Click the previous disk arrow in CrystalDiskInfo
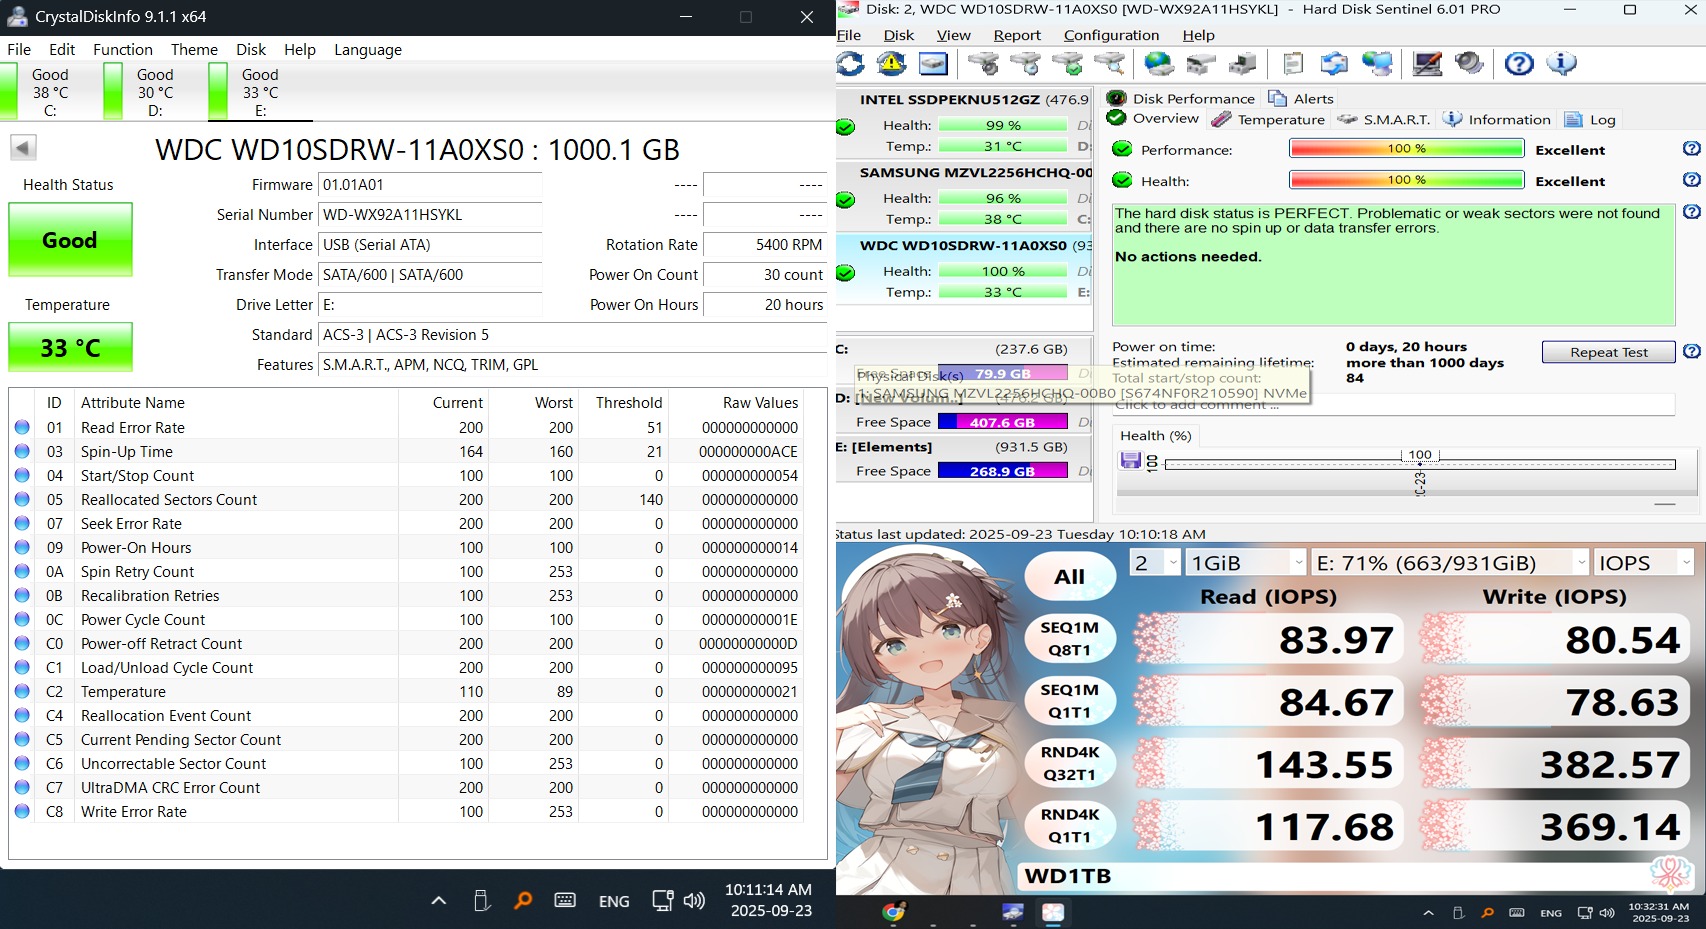This screenshot has width=1706, height=929. click(x=23, y=148)
